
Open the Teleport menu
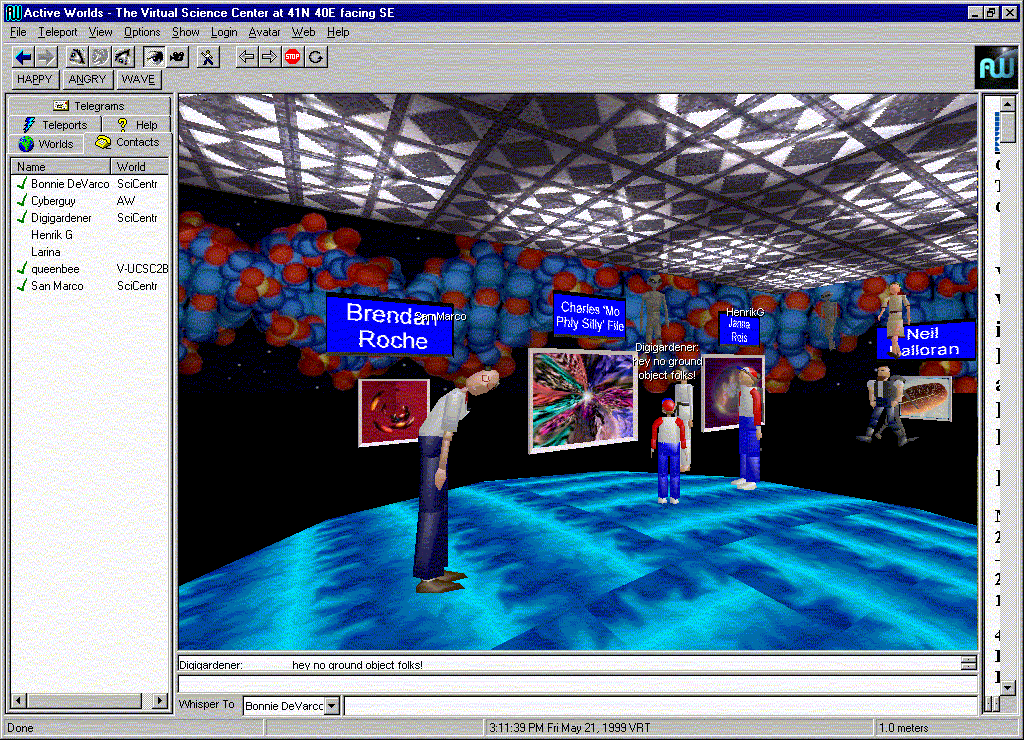tap(57, 32)
